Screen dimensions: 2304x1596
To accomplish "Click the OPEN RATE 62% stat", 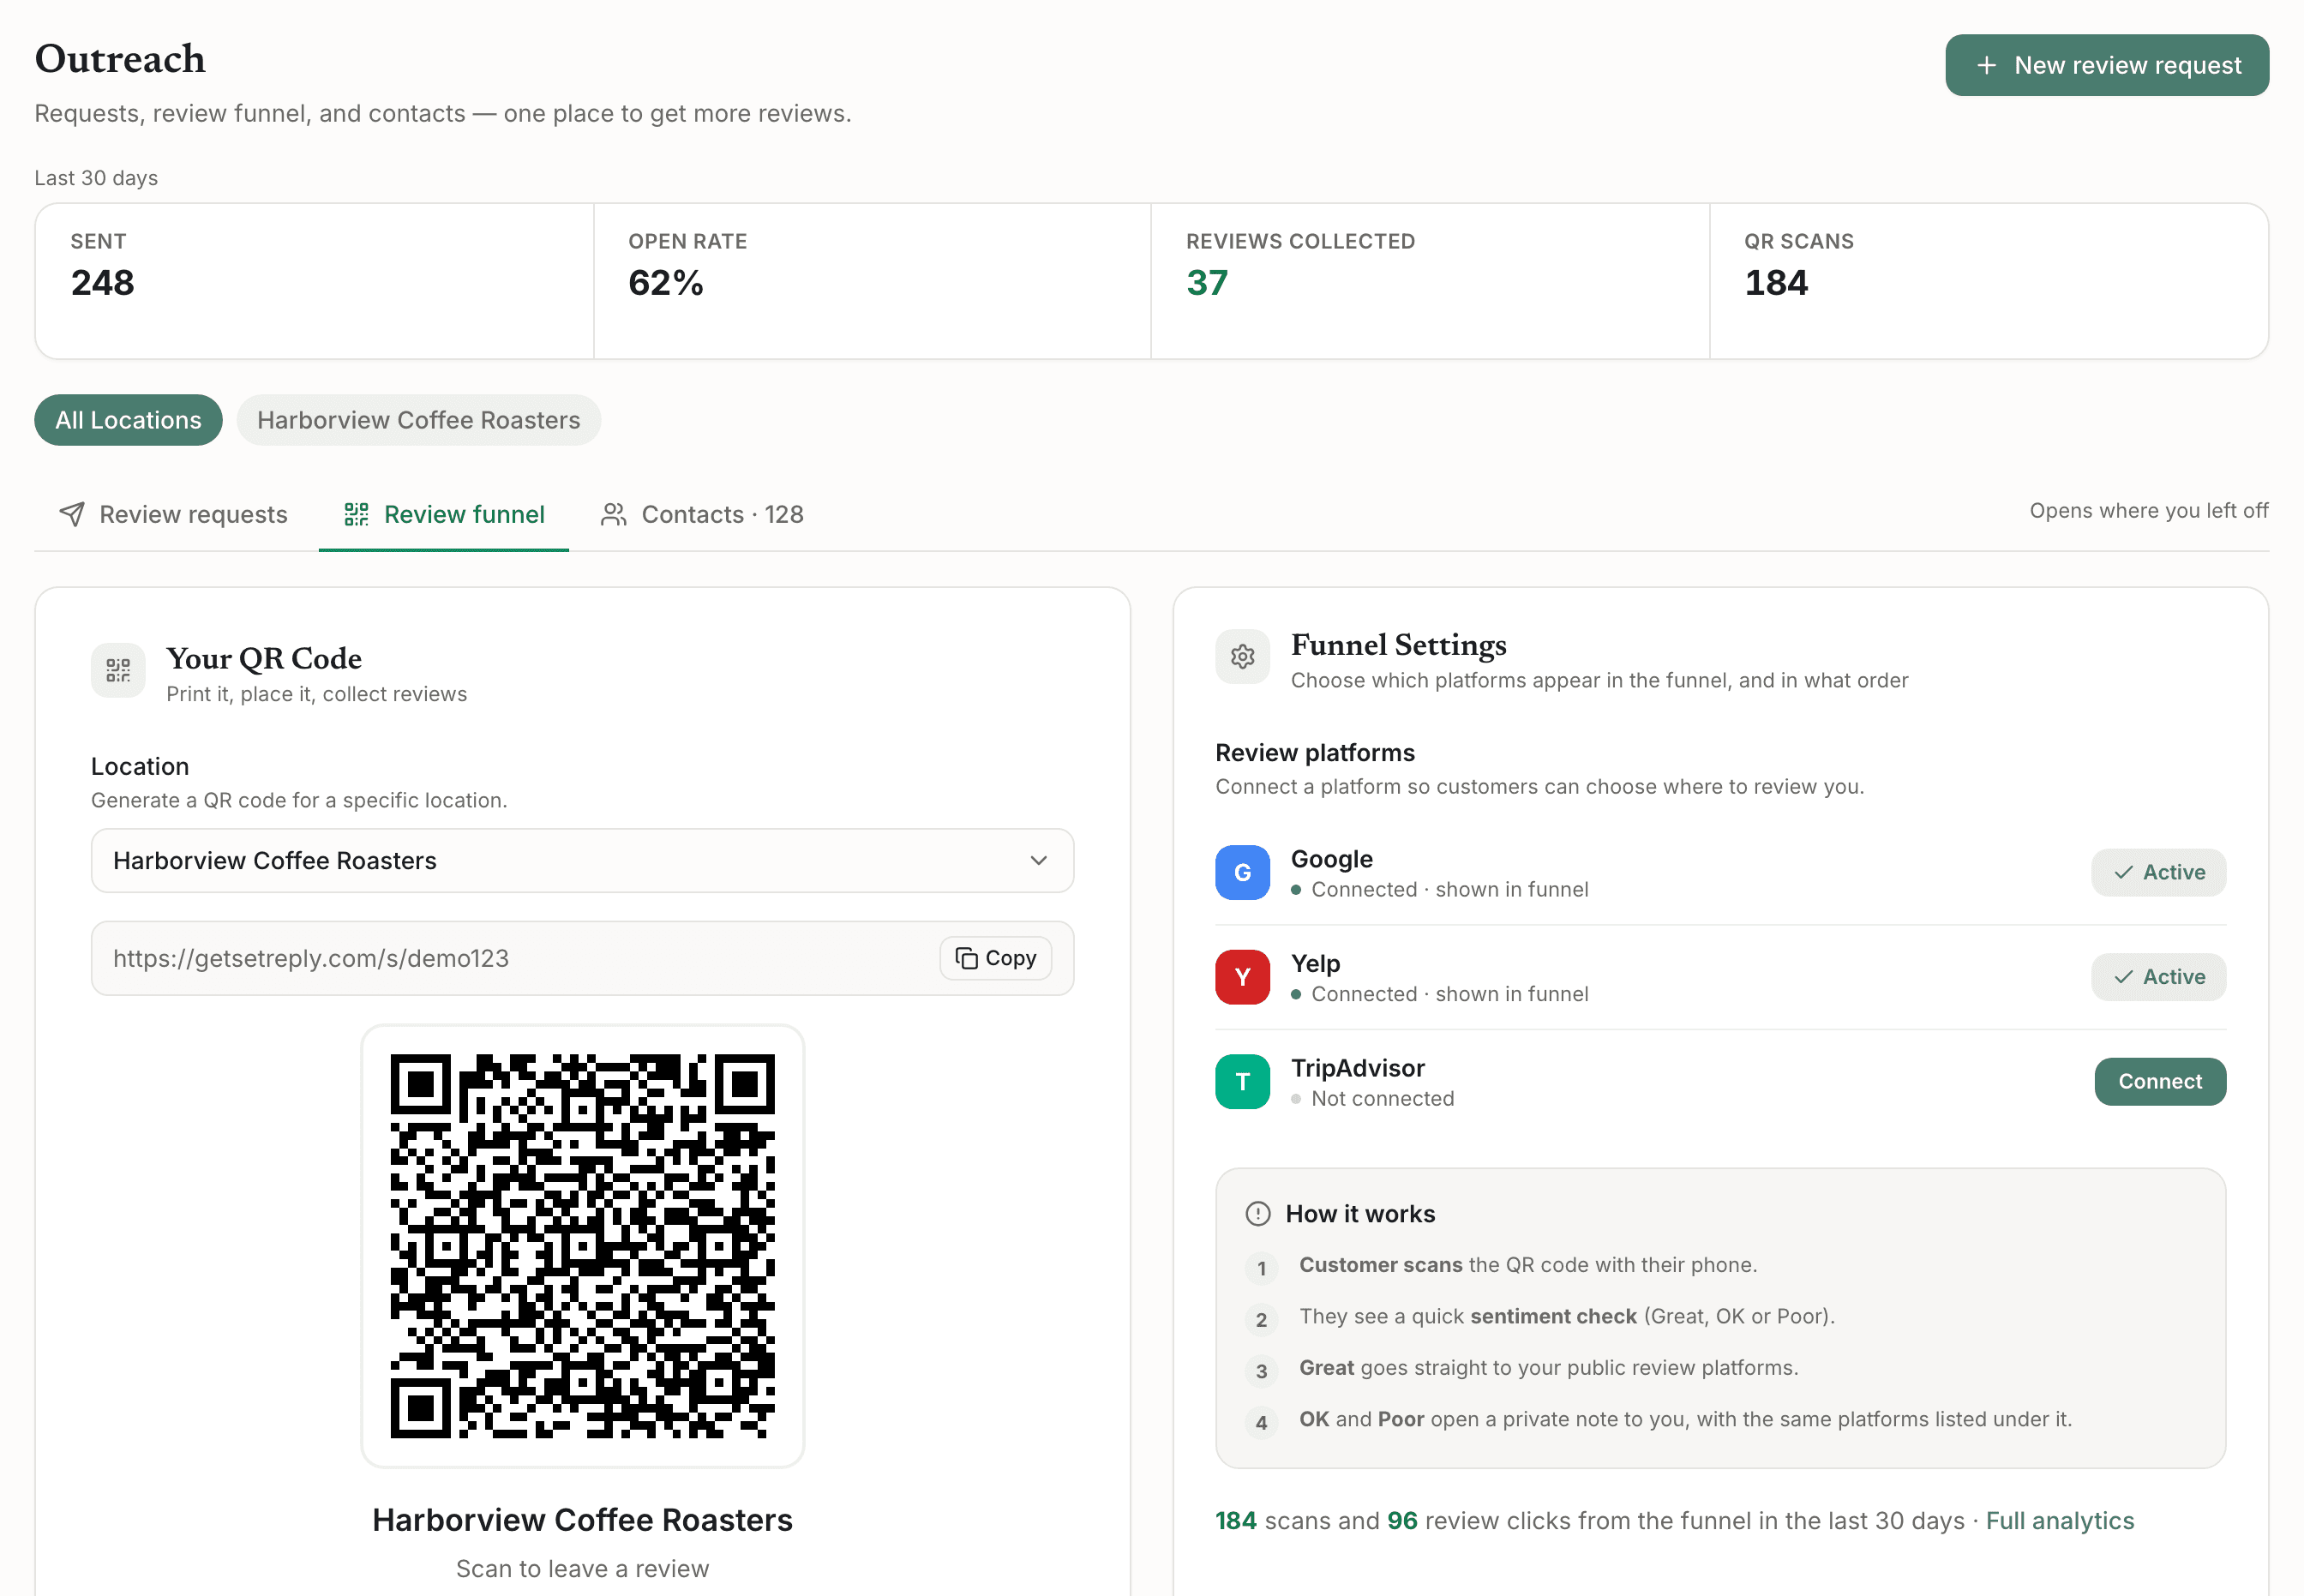I will 872,281.
